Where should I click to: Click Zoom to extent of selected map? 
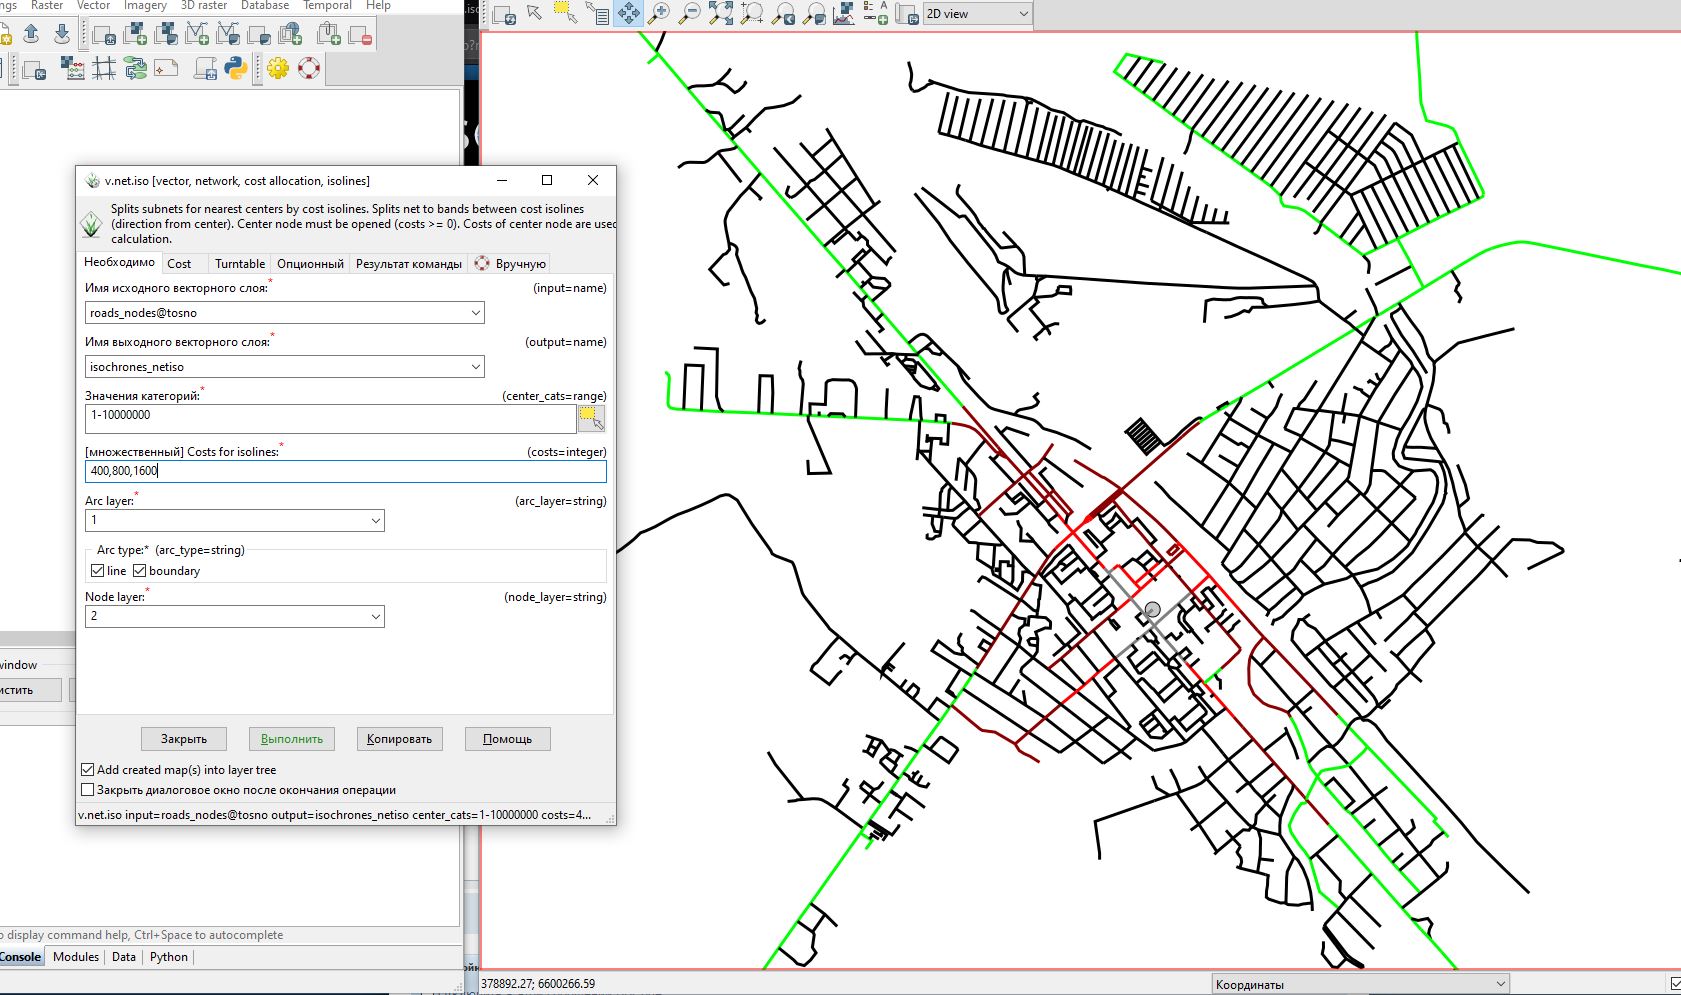click(x=721, y=14)
